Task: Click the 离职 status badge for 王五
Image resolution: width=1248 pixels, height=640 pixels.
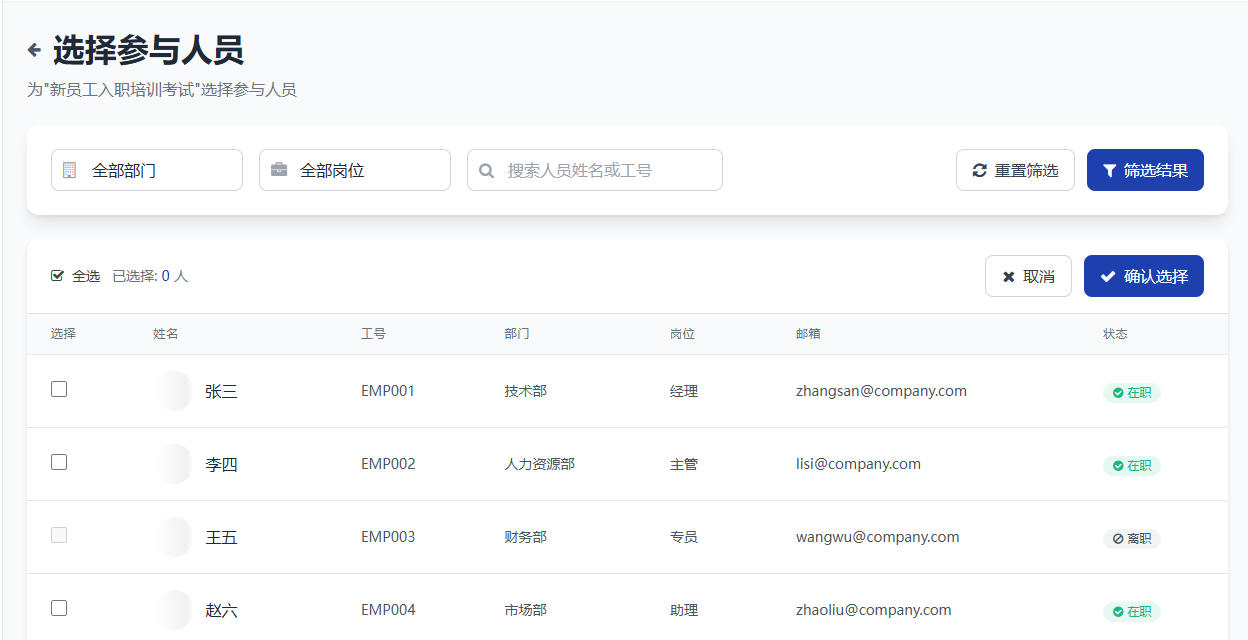Action: click(x=1131, y=539)
